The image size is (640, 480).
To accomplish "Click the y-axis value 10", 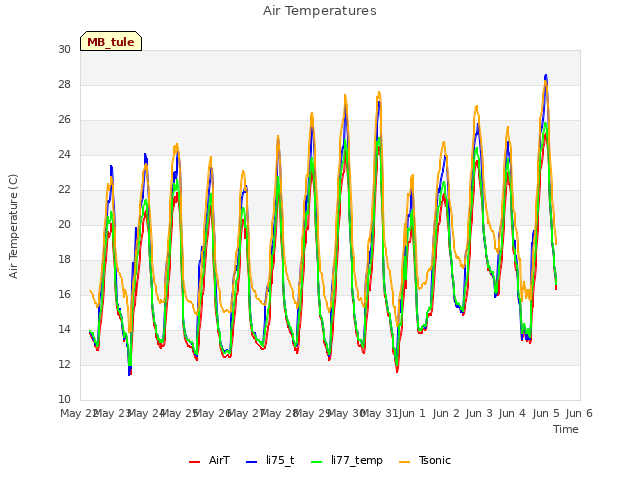I will [x=64, y=400].
